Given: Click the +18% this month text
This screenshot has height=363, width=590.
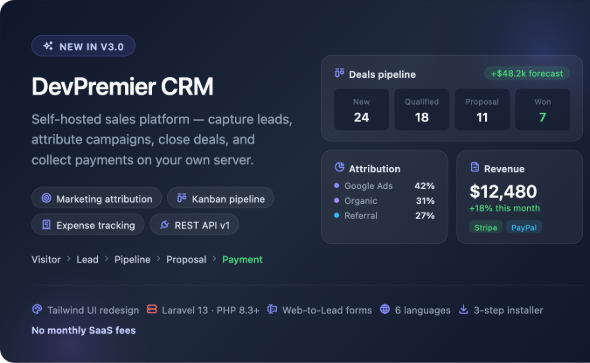Looking at the screenshot, I should click(505, 208).
